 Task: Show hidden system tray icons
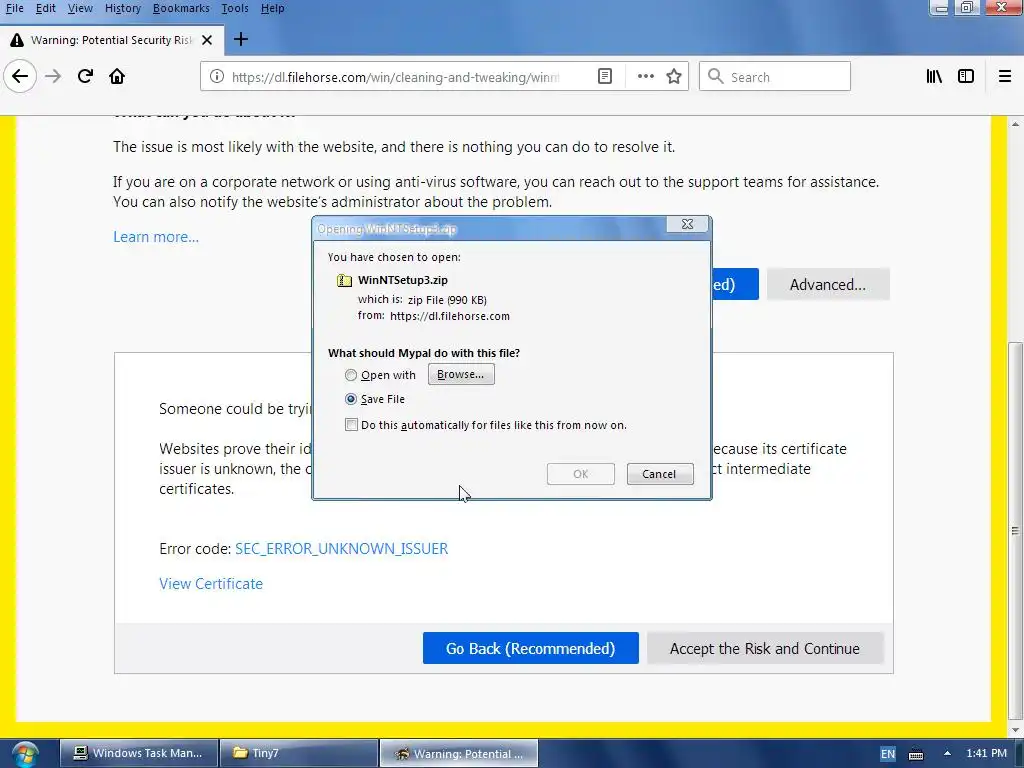(947, 753)
